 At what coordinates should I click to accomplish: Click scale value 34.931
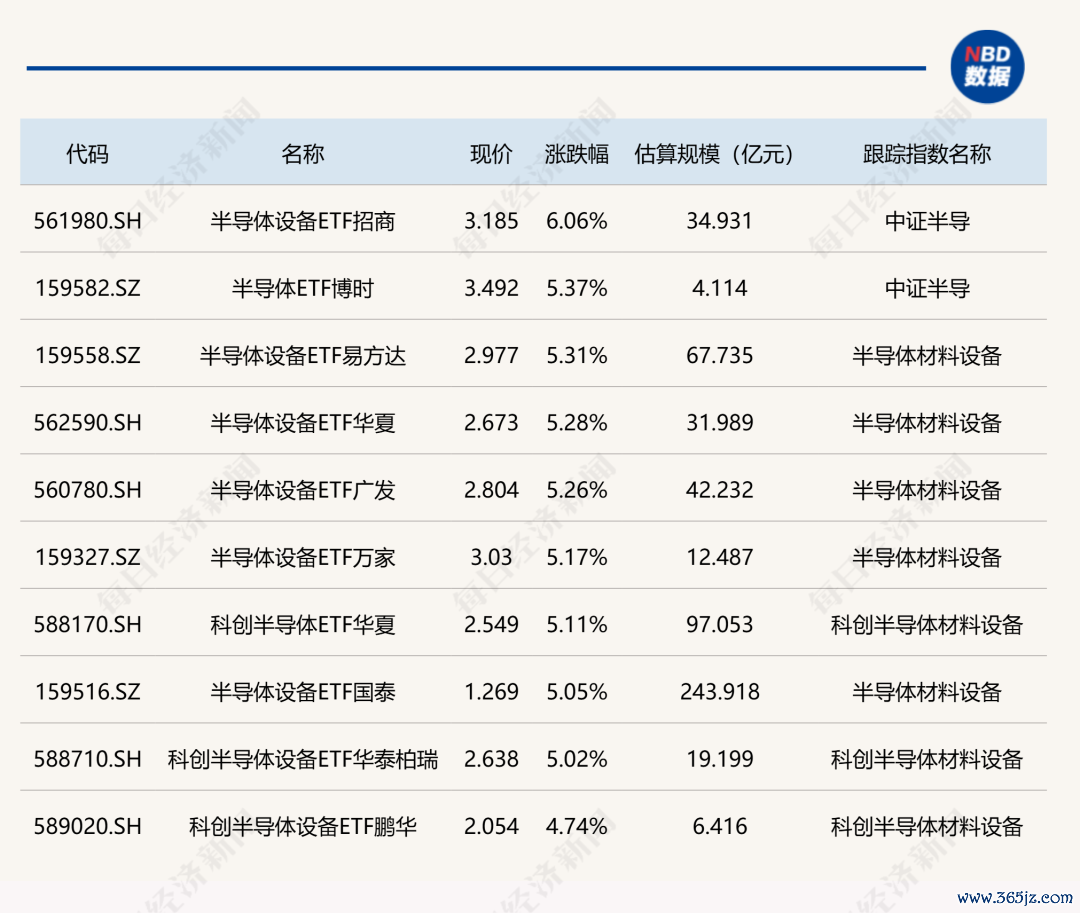pos(719,221)
